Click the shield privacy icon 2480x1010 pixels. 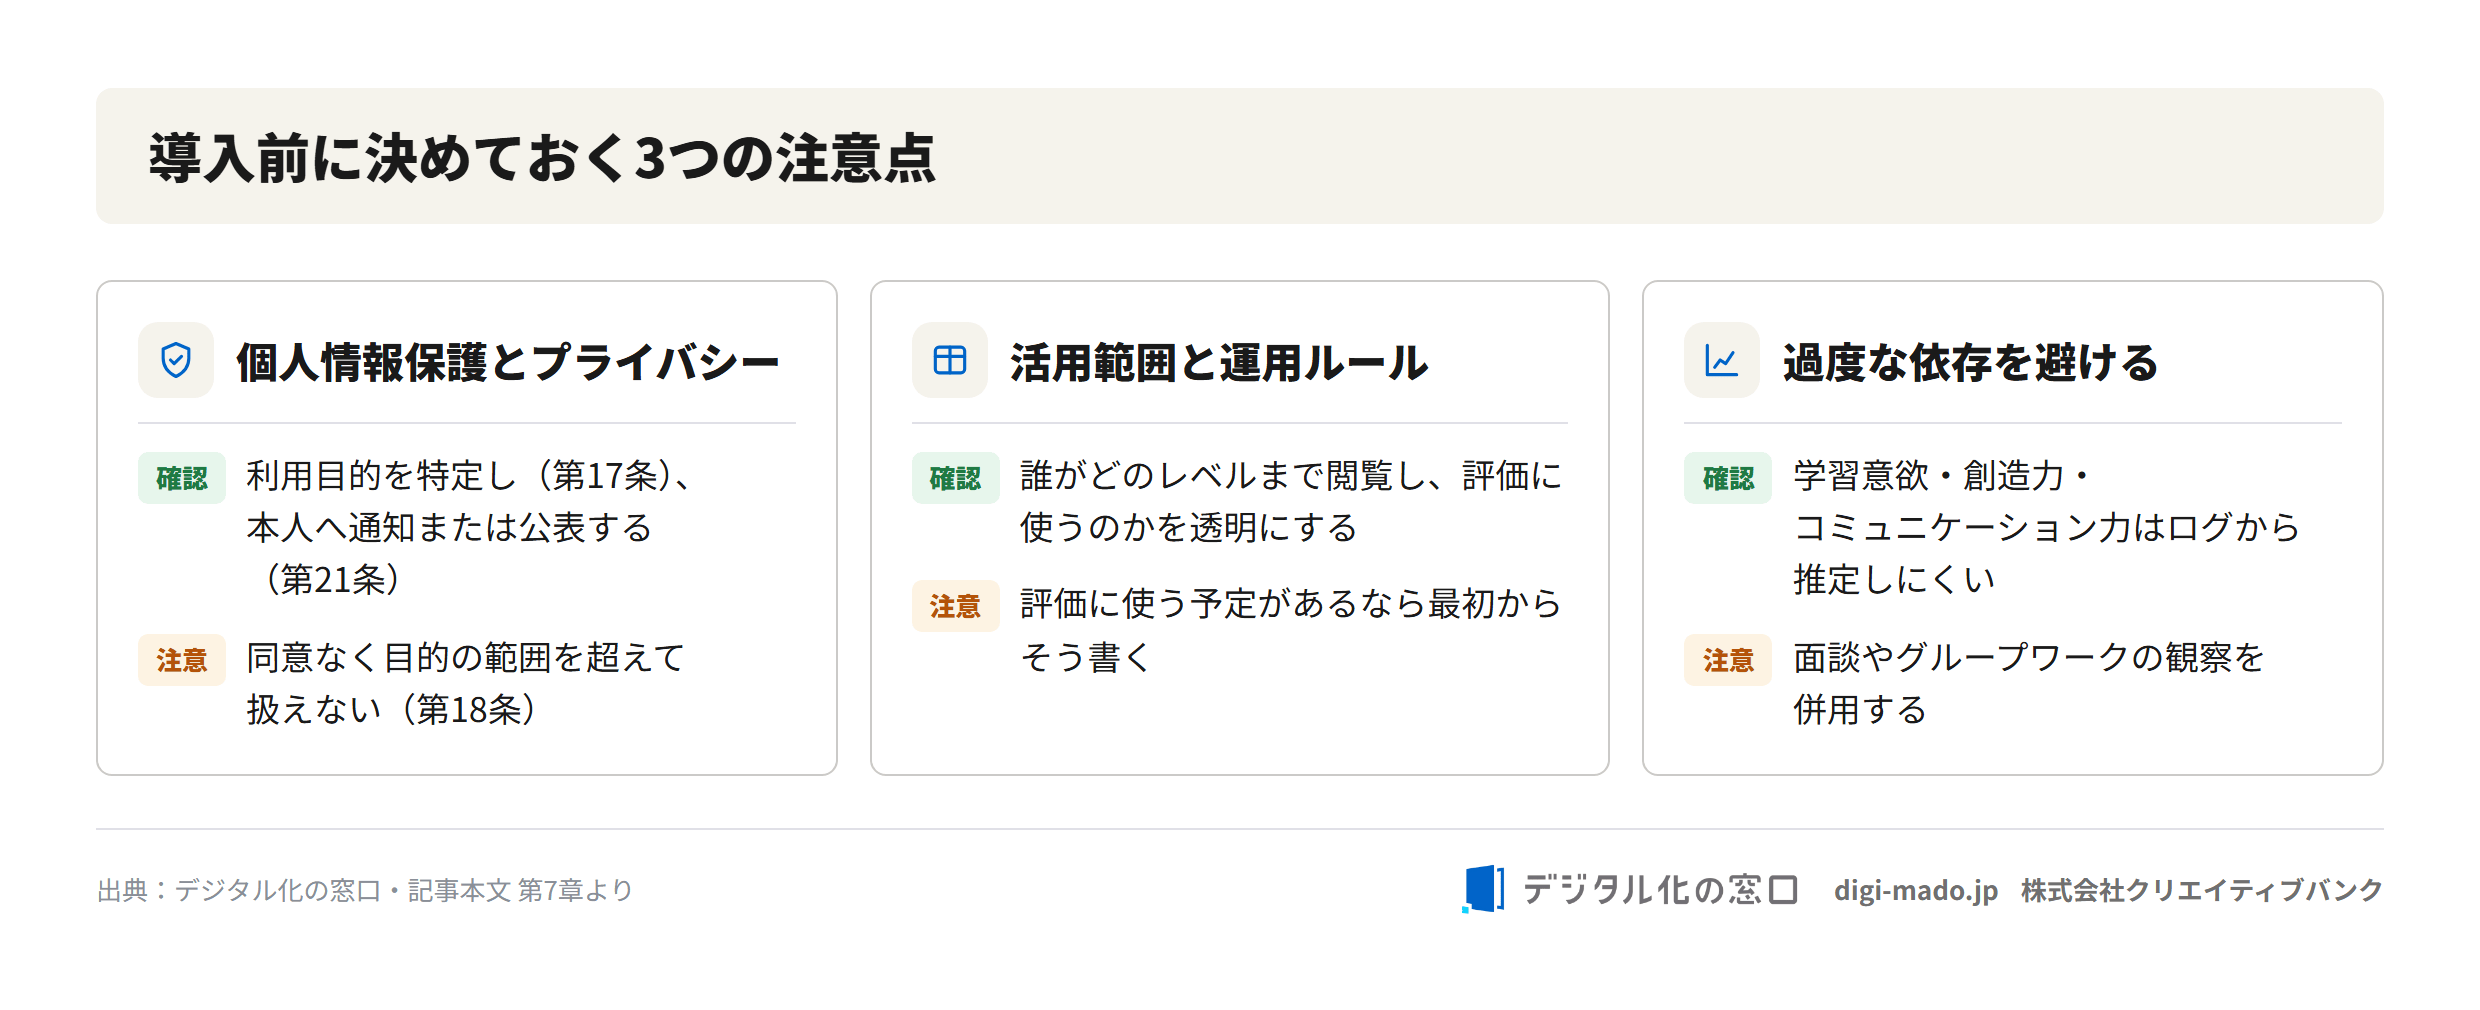pyautogui.click(x=176, y=360)
